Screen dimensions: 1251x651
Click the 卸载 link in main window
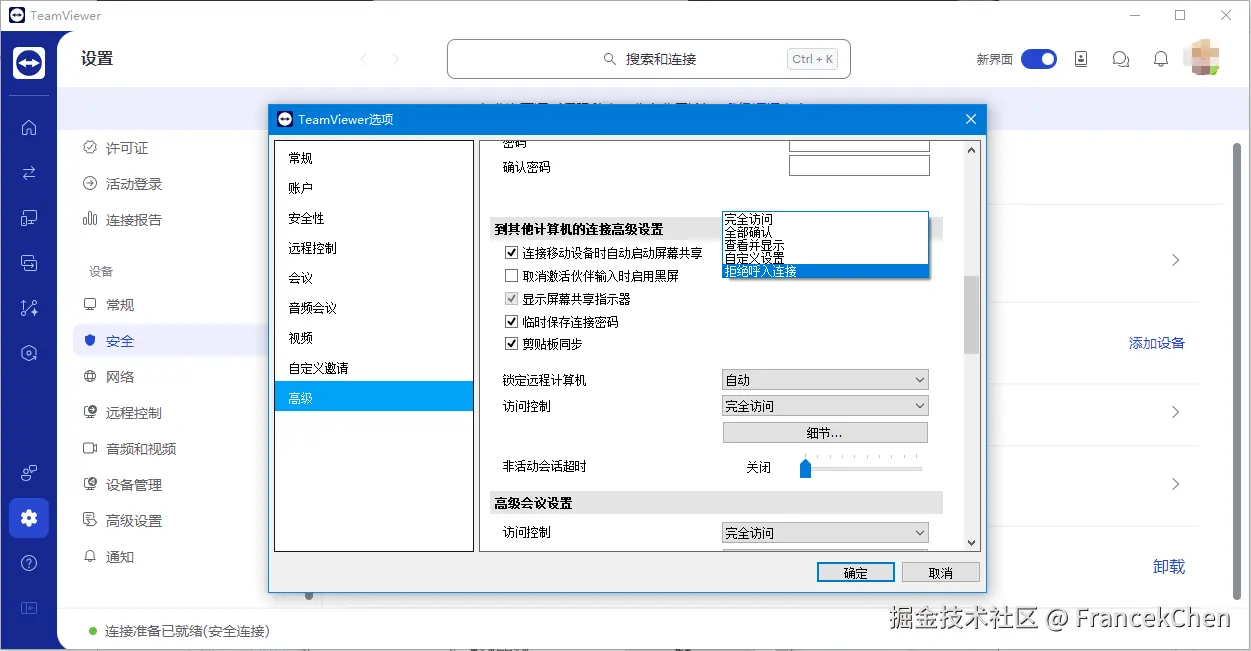1169,567
